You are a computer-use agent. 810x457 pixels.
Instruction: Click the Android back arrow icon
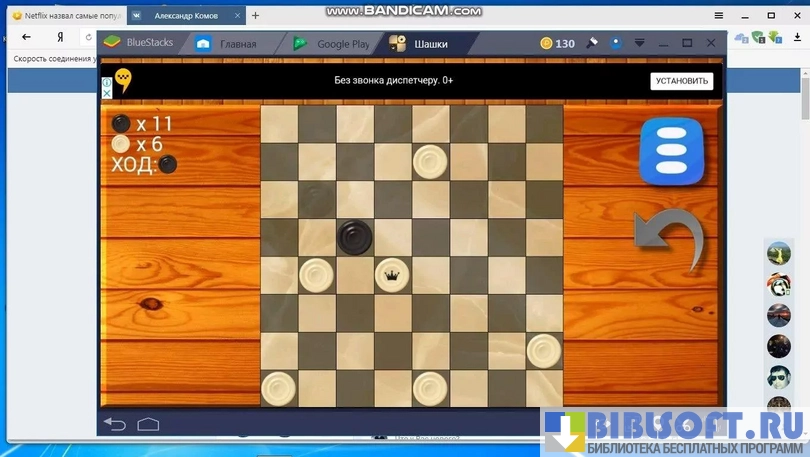click(115, 424)
